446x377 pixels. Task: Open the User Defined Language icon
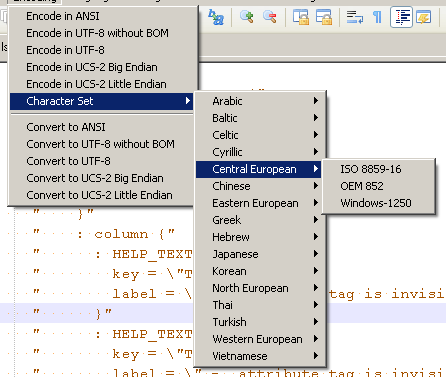point(423,17)
